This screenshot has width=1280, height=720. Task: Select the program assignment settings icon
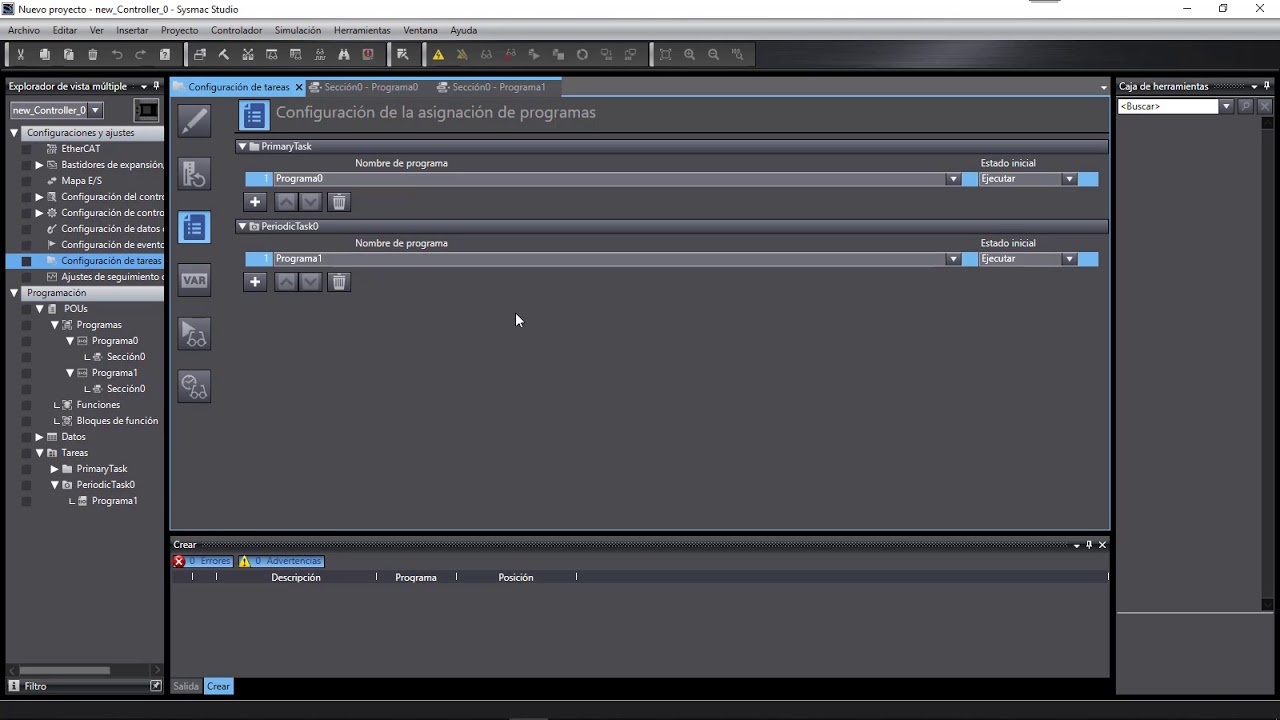[194, 227]
